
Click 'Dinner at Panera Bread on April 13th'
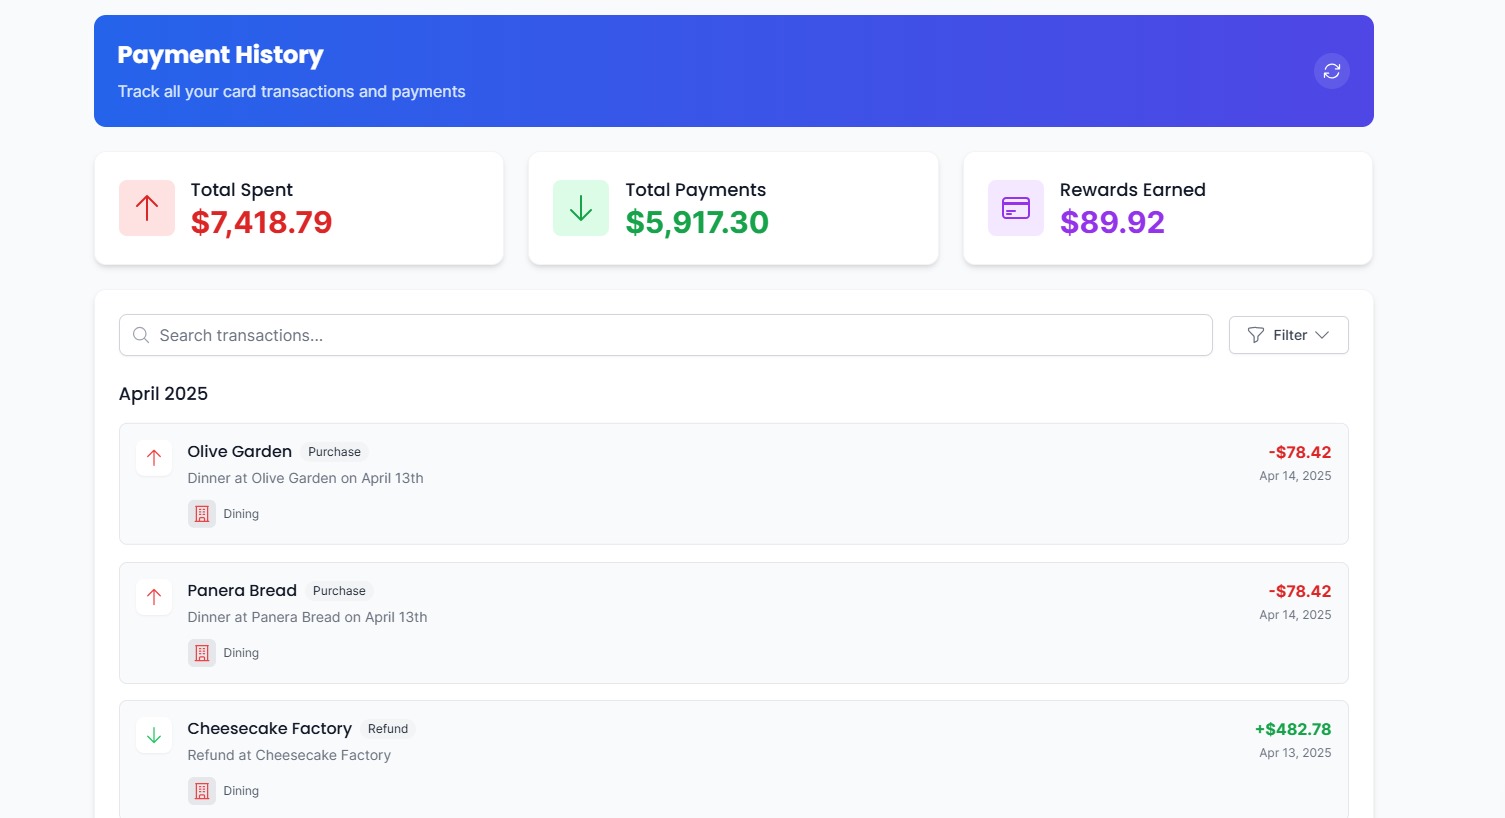[308, 617]
